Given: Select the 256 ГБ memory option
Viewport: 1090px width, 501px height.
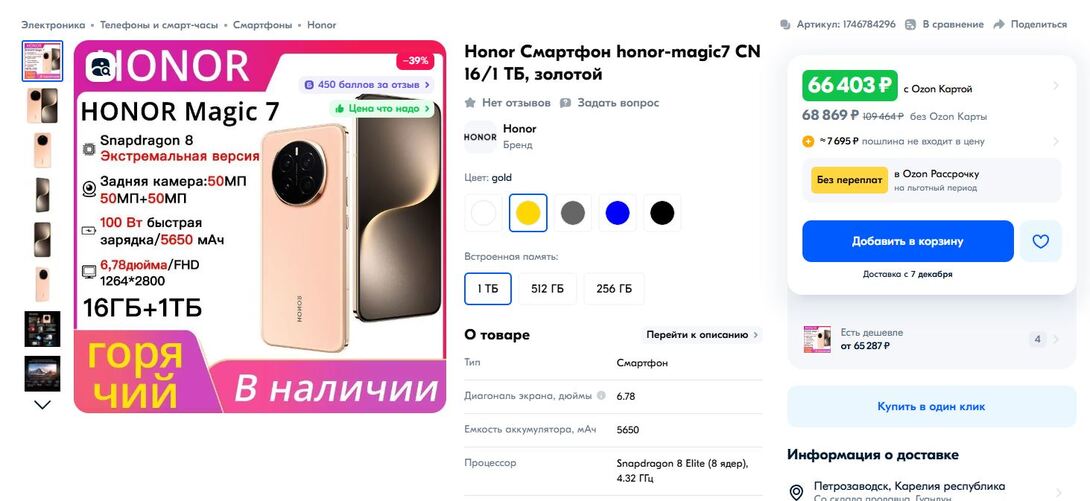Looking at the screenshot, I should coord(614,289).
